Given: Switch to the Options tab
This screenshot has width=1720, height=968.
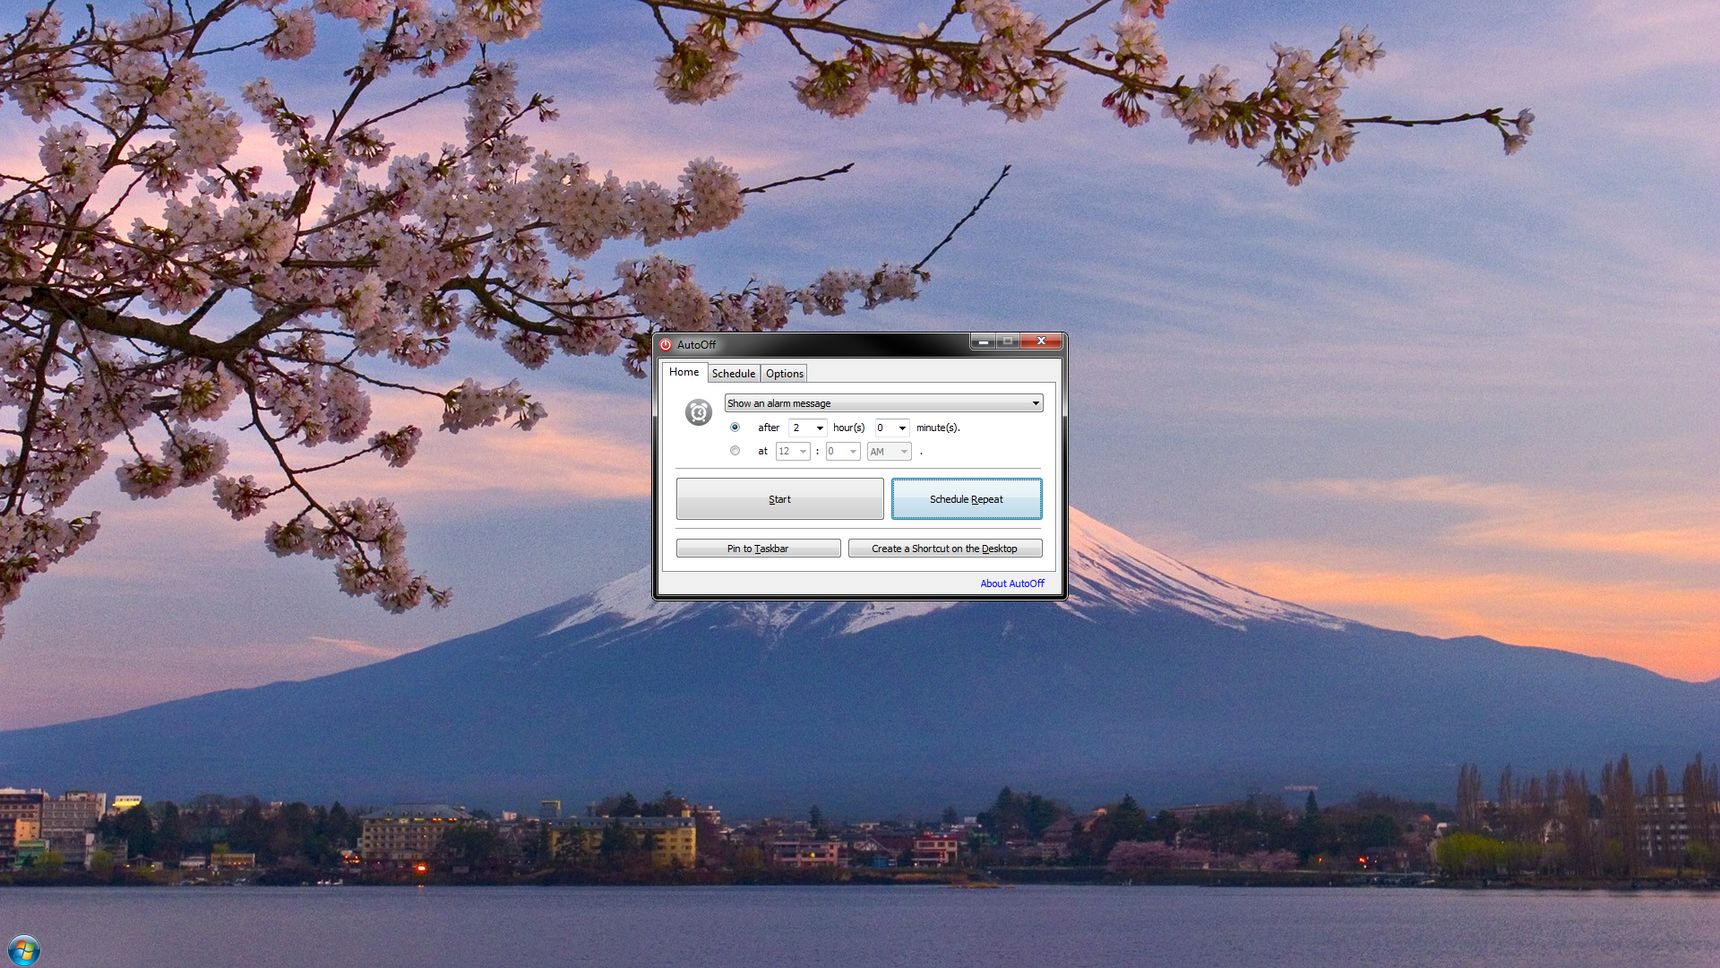Looking at the screenshot, I should pyautogui.click(x=785, y=374).
